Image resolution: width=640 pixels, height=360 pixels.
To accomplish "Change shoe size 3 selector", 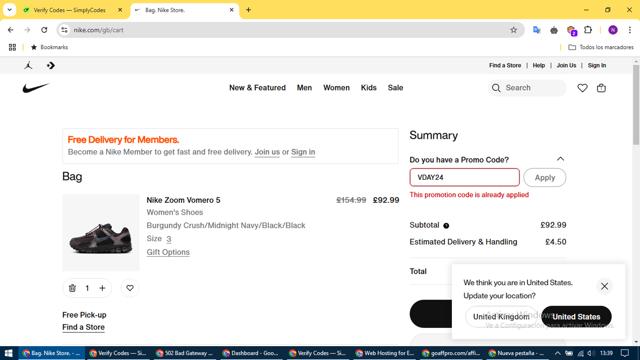I will coord(169,239).
